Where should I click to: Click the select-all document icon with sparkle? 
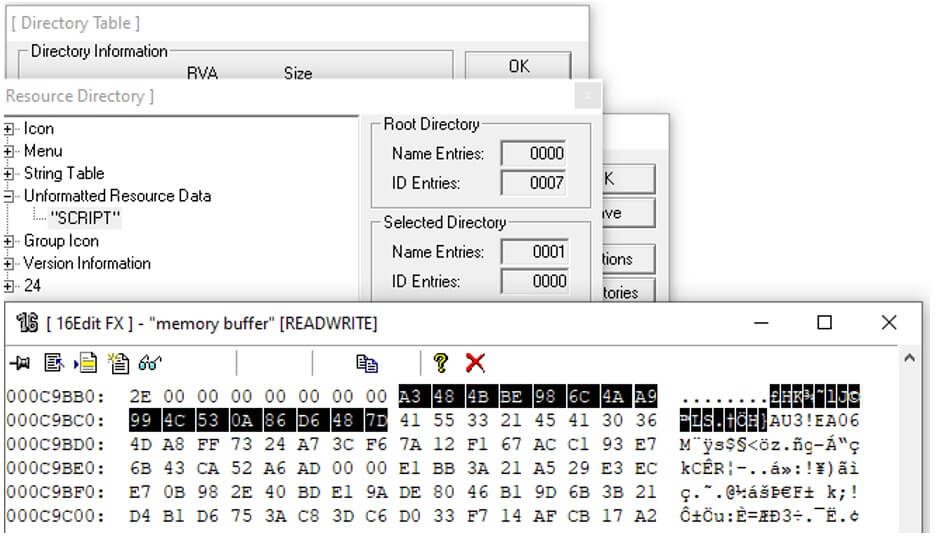pos(118,362)
